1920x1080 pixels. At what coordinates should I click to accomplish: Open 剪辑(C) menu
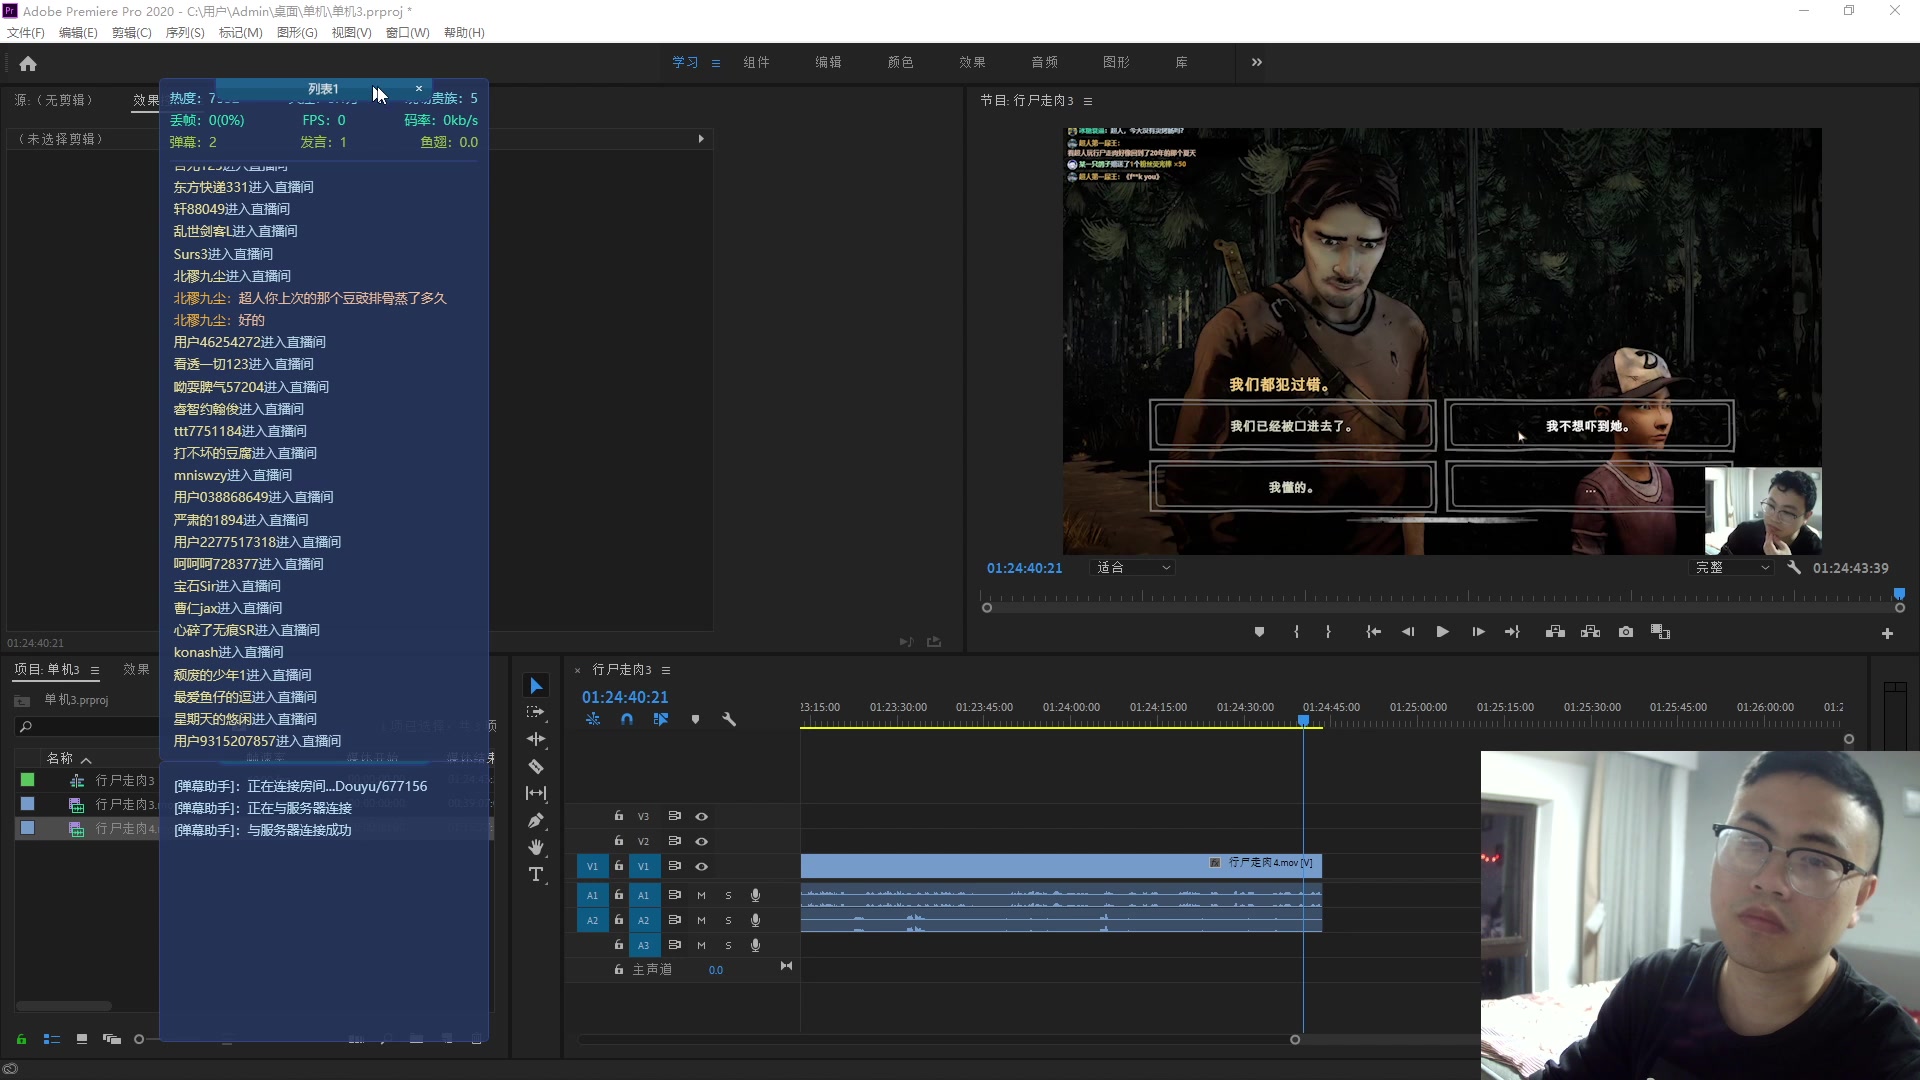point(131,33)
